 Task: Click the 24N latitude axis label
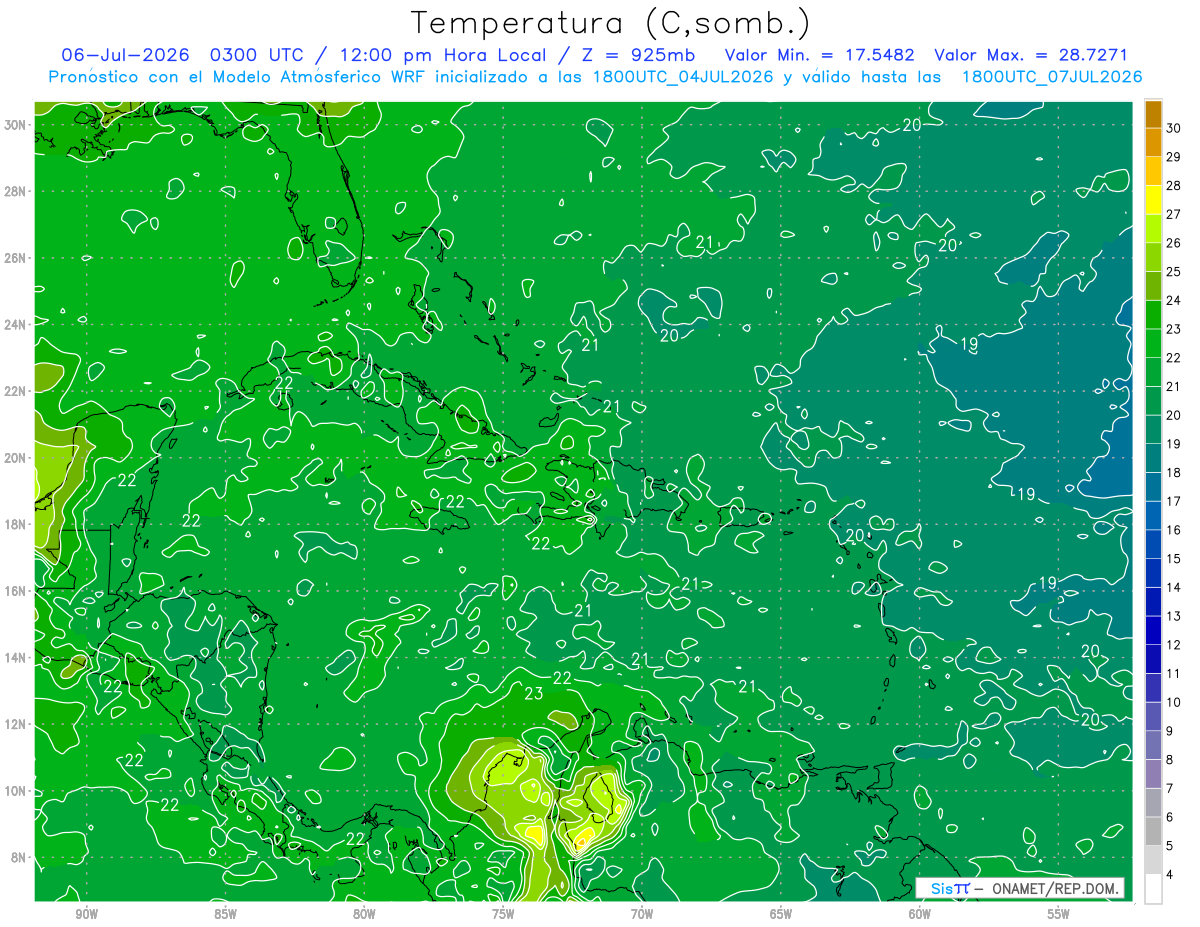[15, 325]
